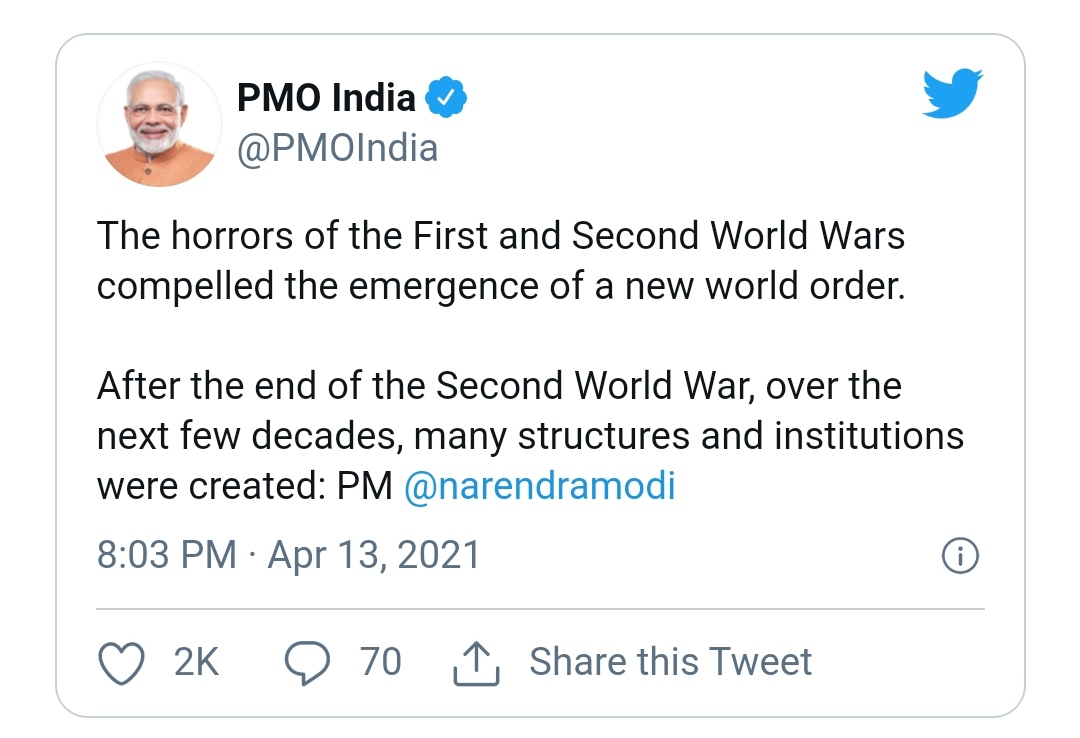This screenshot has width=1080, height=738.
Task: Click the Apr 13, 2021 date
Action: [374, 555]
